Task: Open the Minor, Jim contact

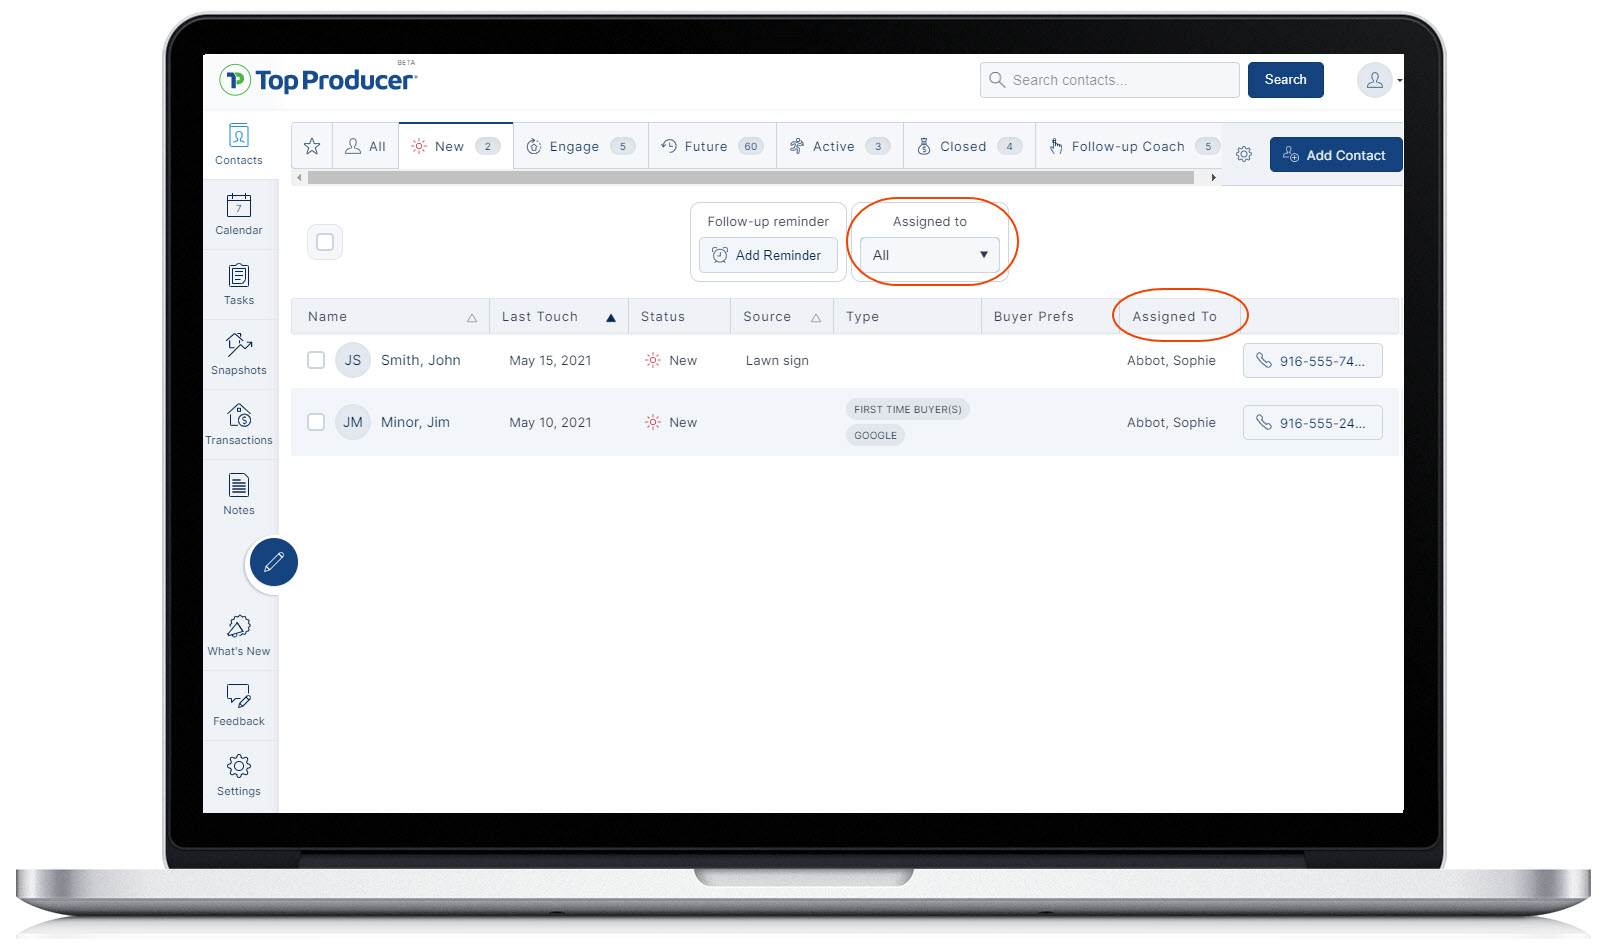Action: pyautogui.click(x=415, y=422)
